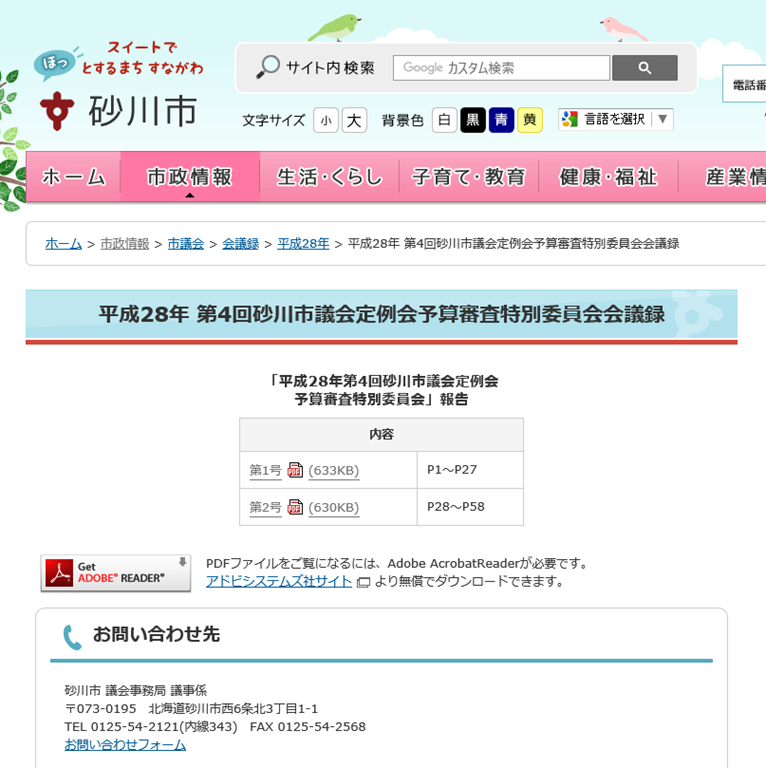Set text size to large (大)

point(354,121)
